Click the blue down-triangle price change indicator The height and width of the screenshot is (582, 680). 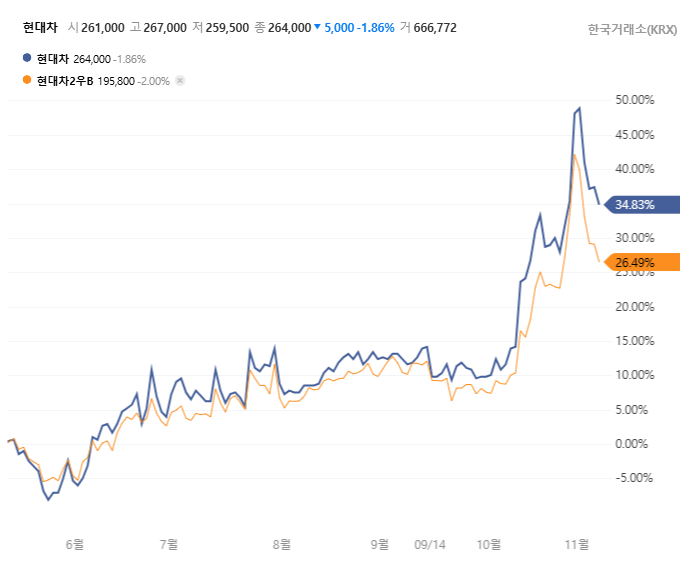[318, 28]
